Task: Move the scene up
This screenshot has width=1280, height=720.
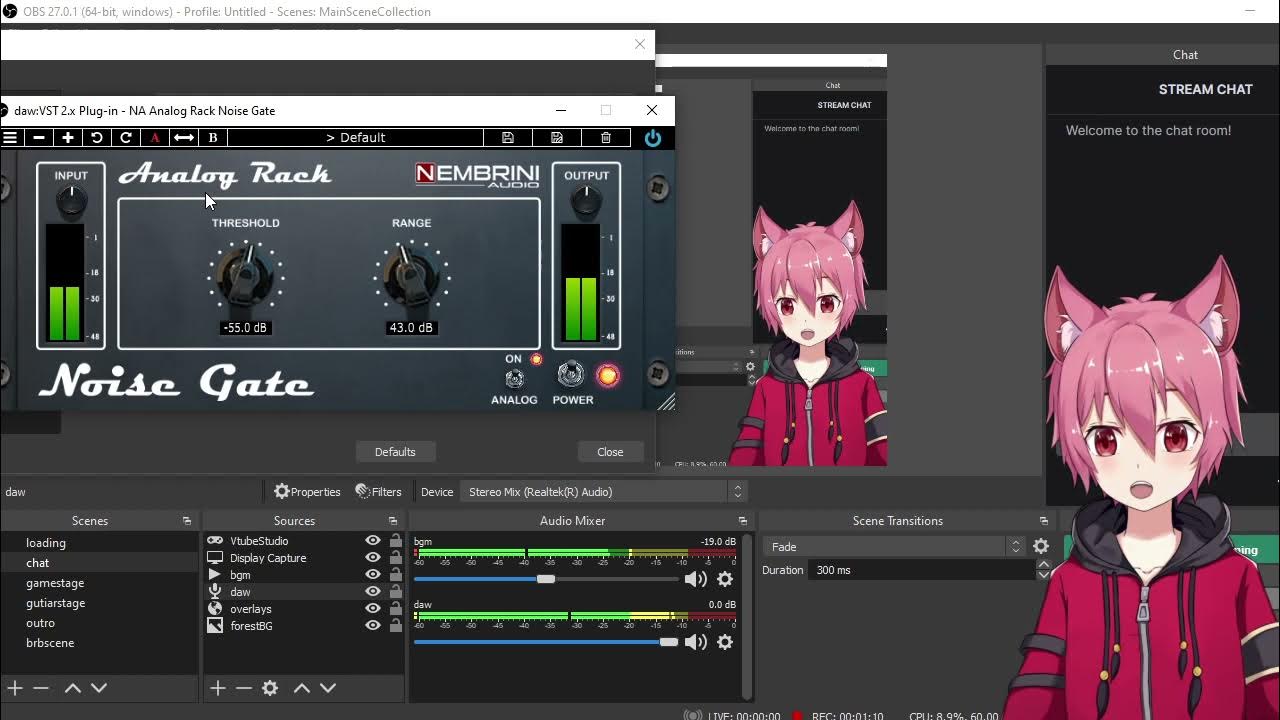Action: coord(73,688)
